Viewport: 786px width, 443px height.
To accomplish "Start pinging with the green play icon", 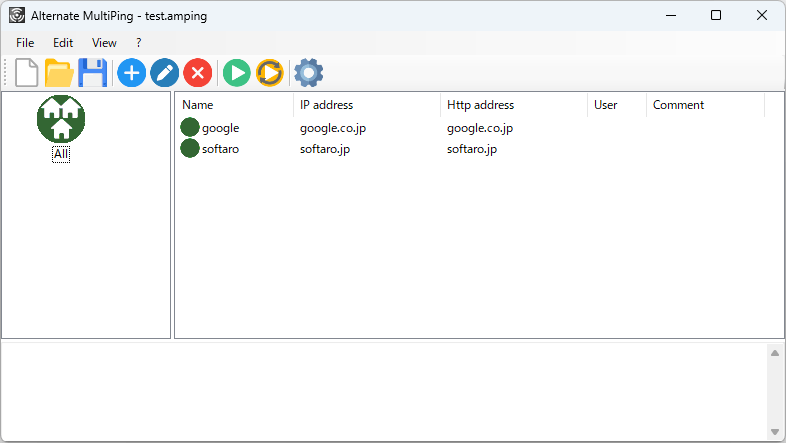I will (x=236, y=72).
